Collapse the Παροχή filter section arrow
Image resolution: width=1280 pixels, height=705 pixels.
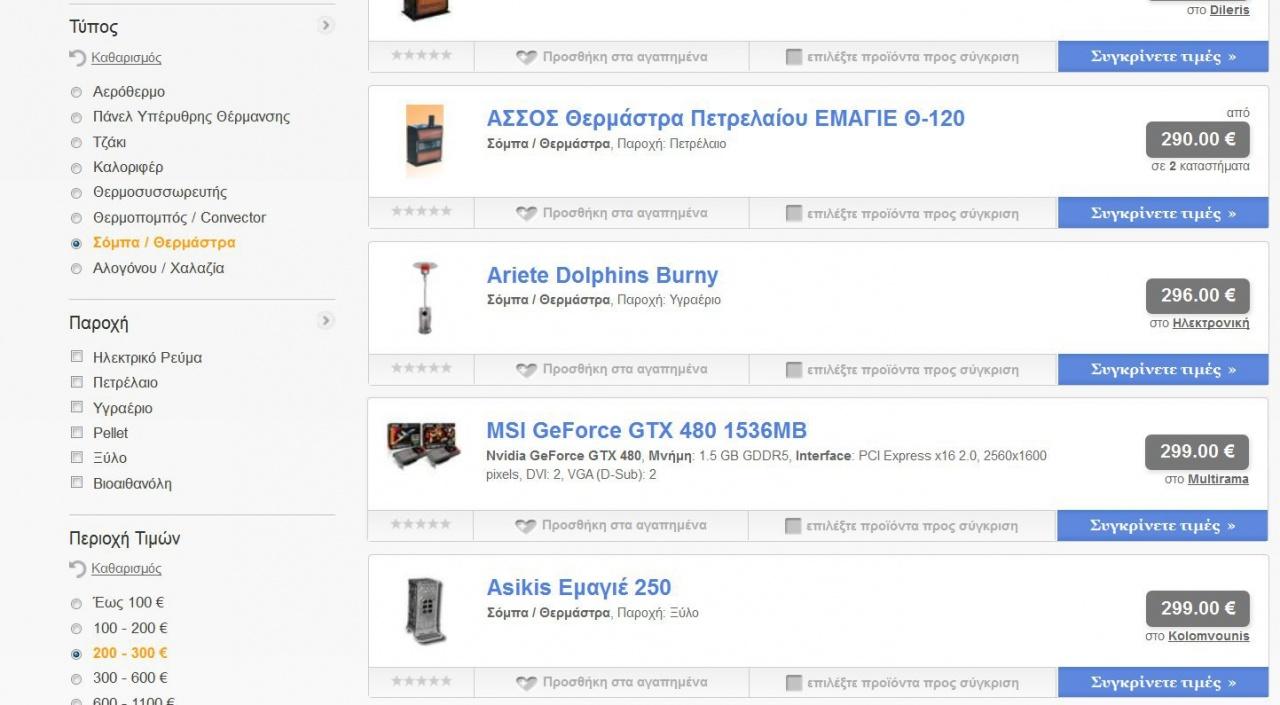[326, 321]
